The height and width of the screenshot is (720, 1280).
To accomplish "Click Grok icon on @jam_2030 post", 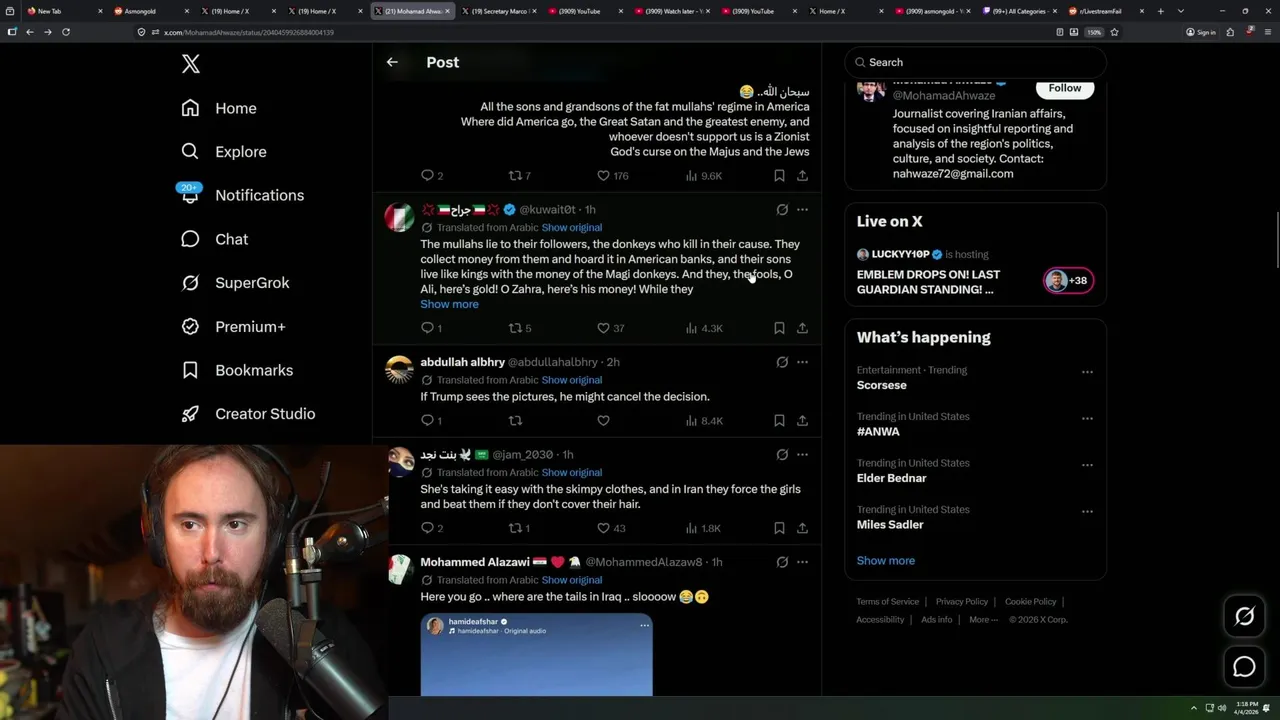I will pyautogui.click(x=782, y=455).
